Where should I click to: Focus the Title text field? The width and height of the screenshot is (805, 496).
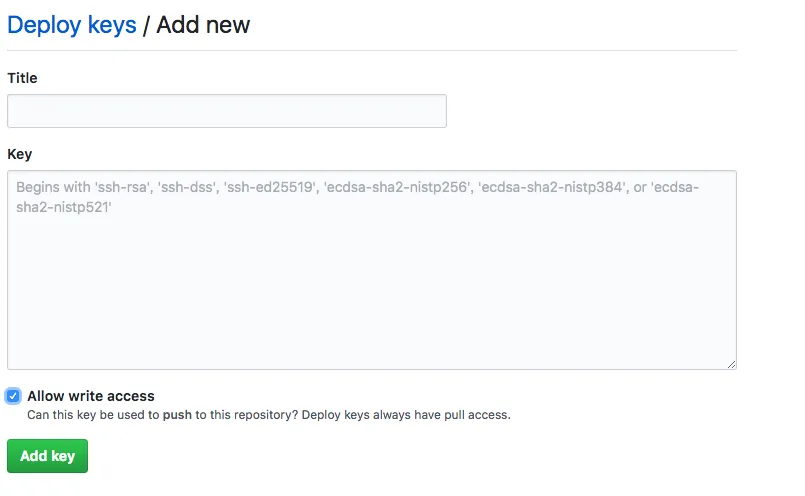click(226, 111)
